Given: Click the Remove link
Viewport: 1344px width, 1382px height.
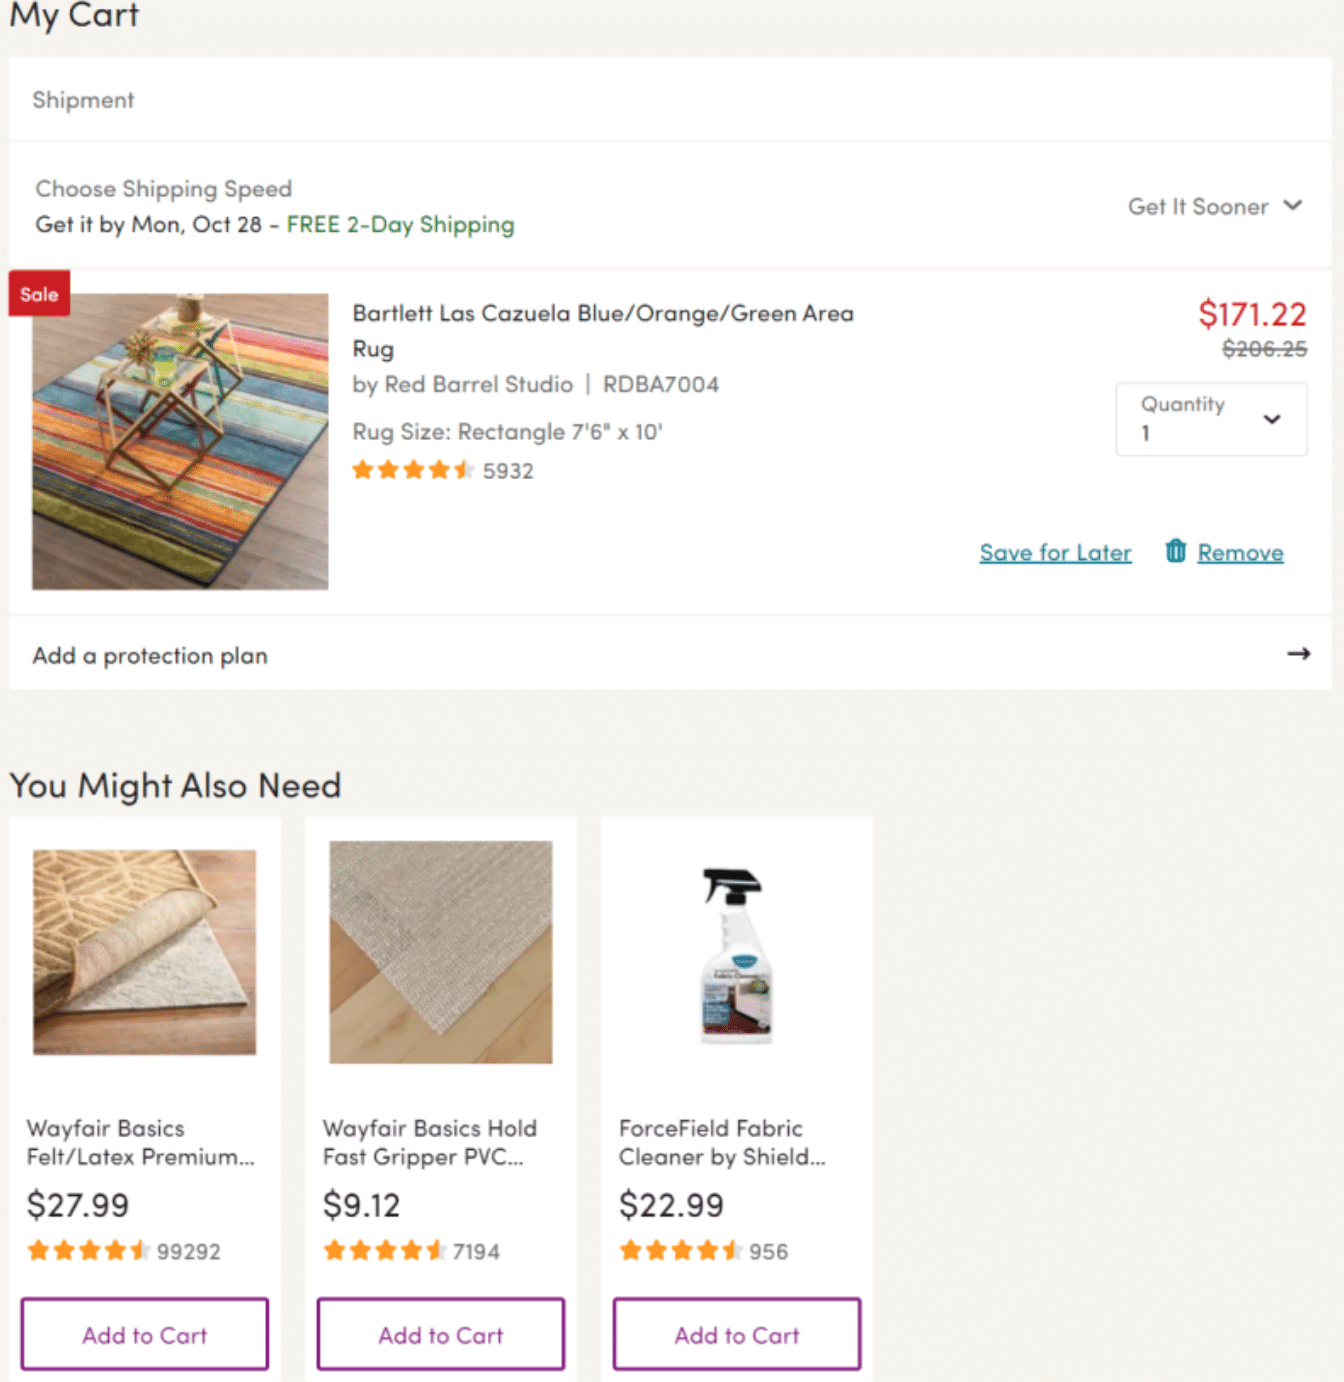Looking at the screenshot, I should click(x=1240, y=552).
